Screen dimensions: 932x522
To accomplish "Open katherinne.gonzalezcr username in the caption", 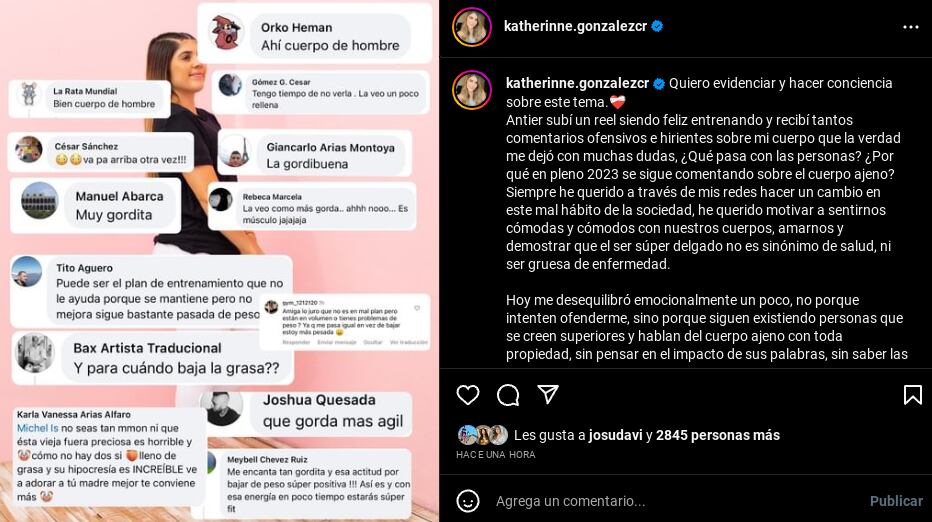I will (x=577, y=83).
